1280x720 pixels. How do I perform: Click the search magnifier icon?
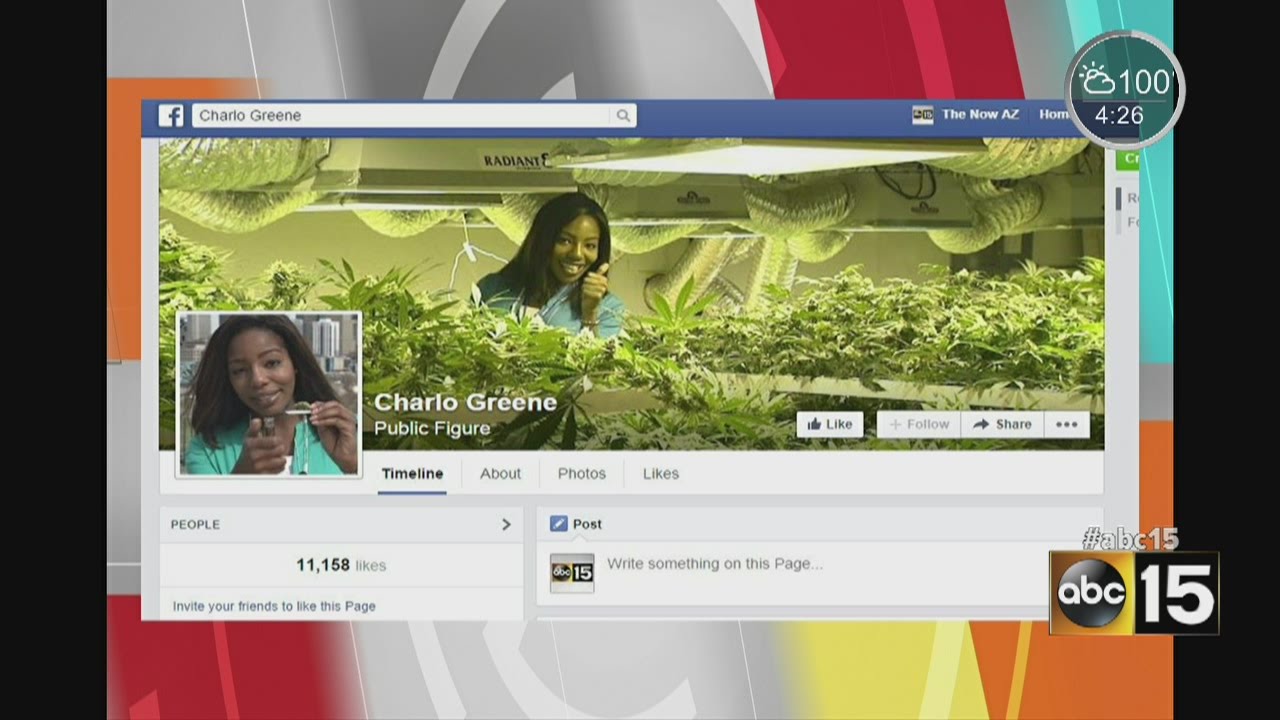tap(622, 116)
